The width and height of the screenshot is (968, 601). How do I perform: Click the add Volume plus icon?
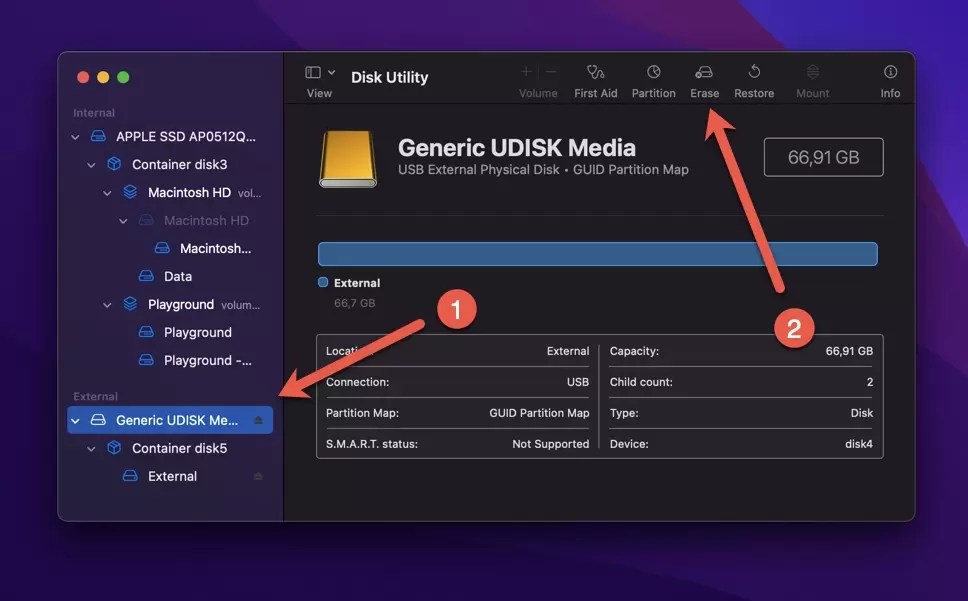(525, 71)
